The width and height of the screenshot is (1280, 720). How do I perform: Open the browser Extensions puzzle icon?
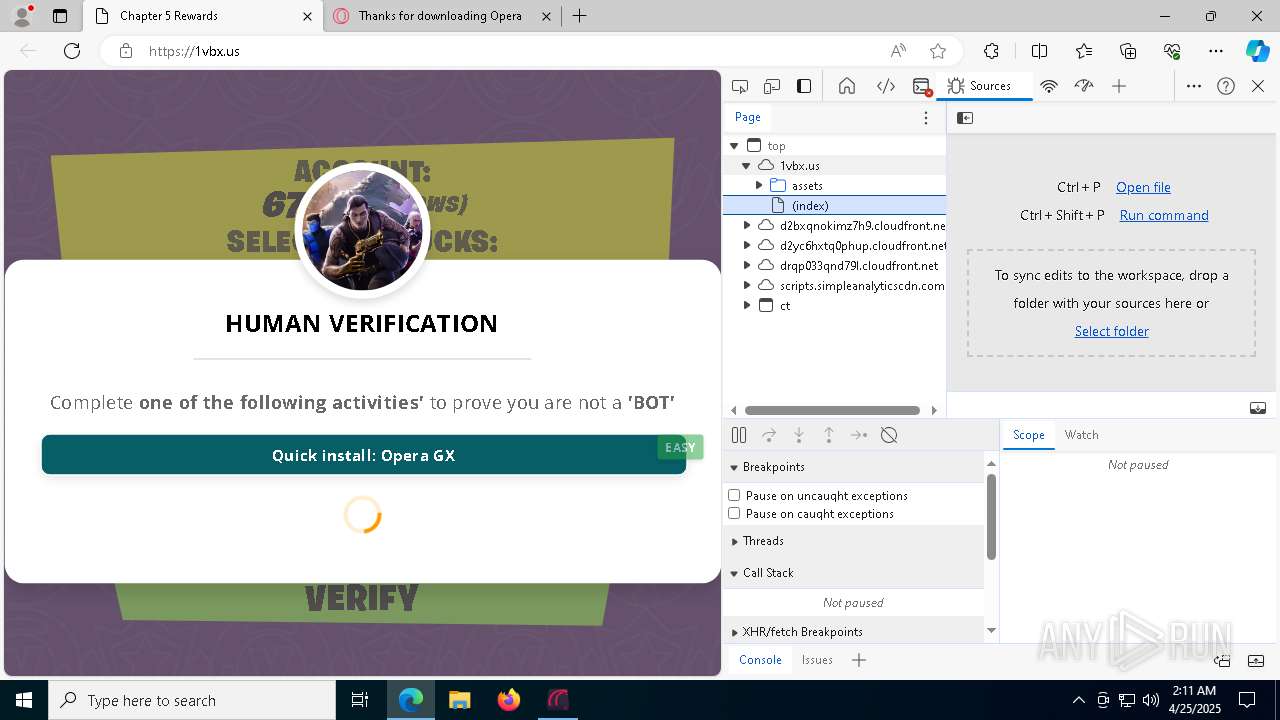pos(991,51)
